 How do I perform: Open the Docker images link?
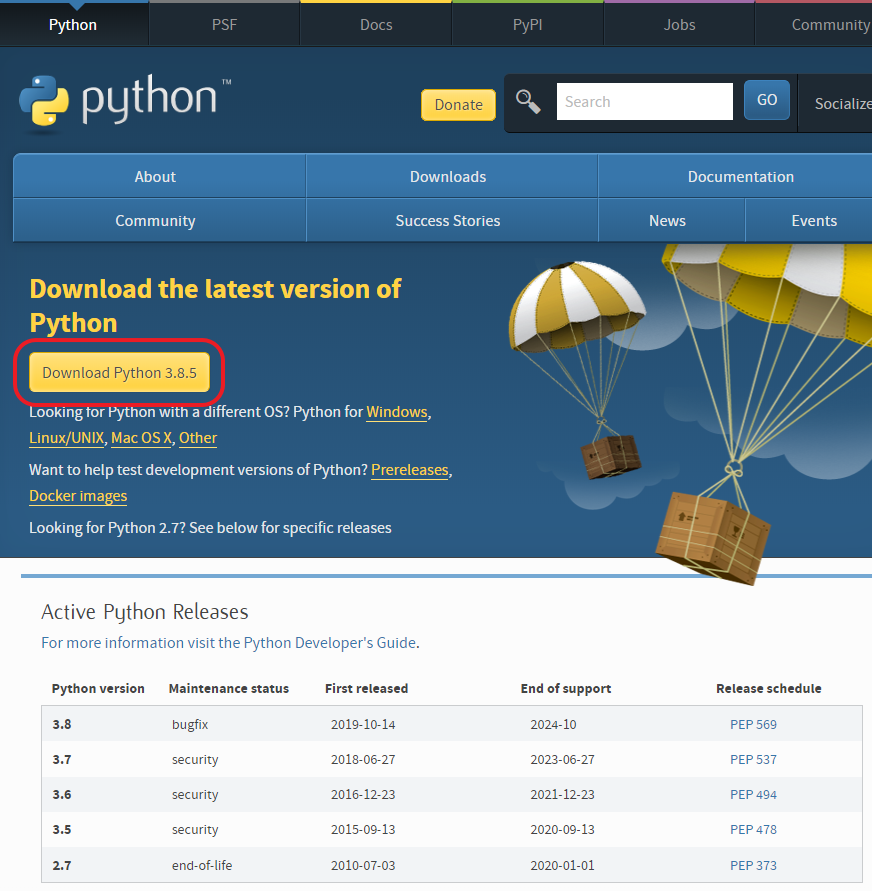click(78, 496)
